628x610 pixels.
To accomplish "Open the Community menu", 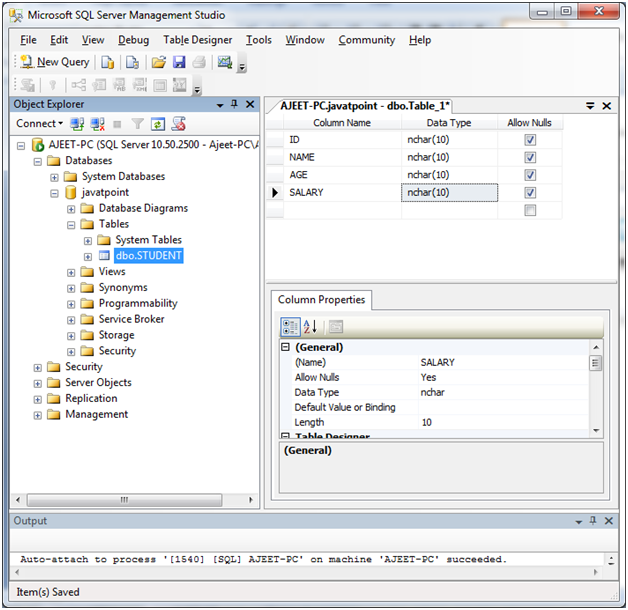I will [x=366, y=40].
